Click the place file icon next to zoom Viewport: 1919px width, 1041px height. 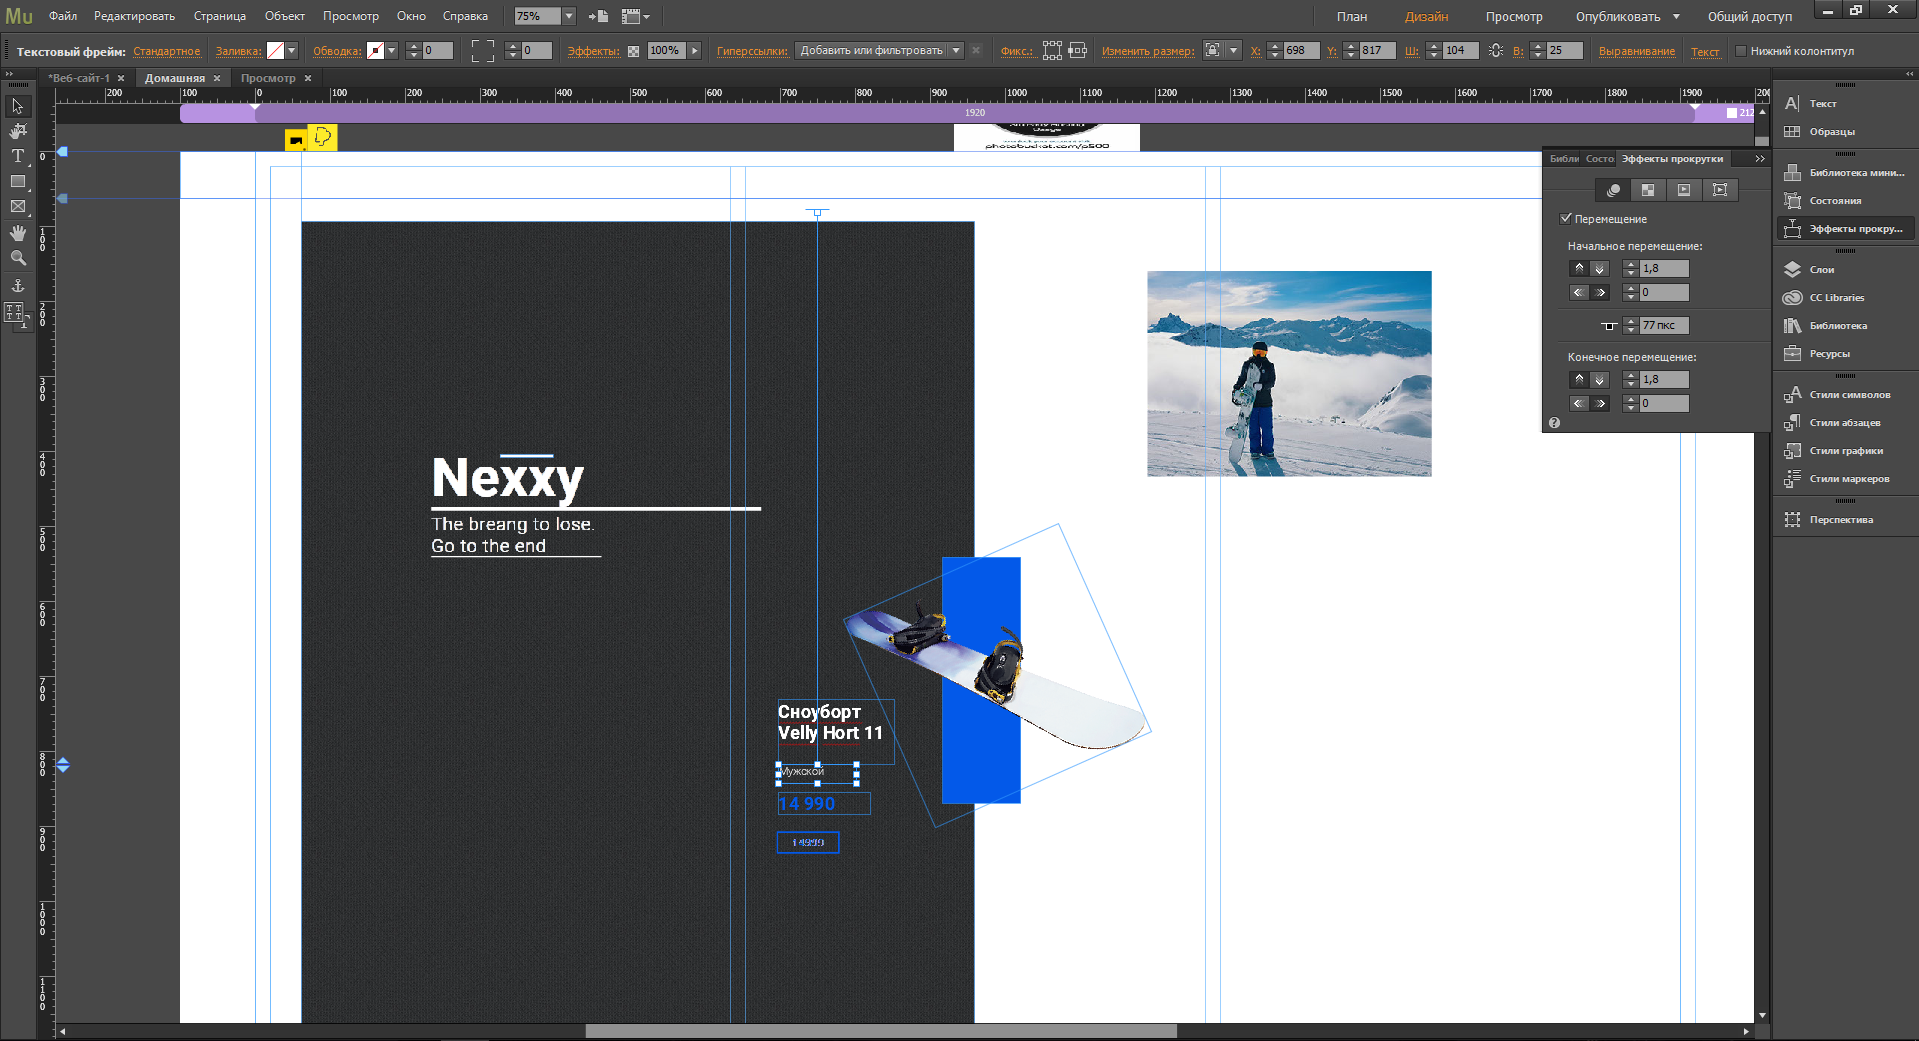(598, 16)
